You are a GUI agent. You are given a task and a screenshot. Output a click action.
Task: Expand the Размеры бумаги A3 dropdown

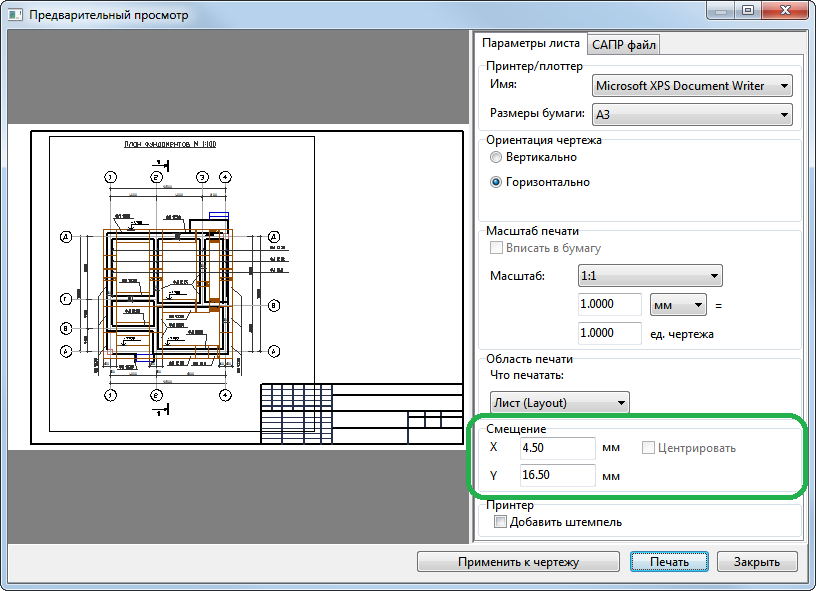(692, 115)
